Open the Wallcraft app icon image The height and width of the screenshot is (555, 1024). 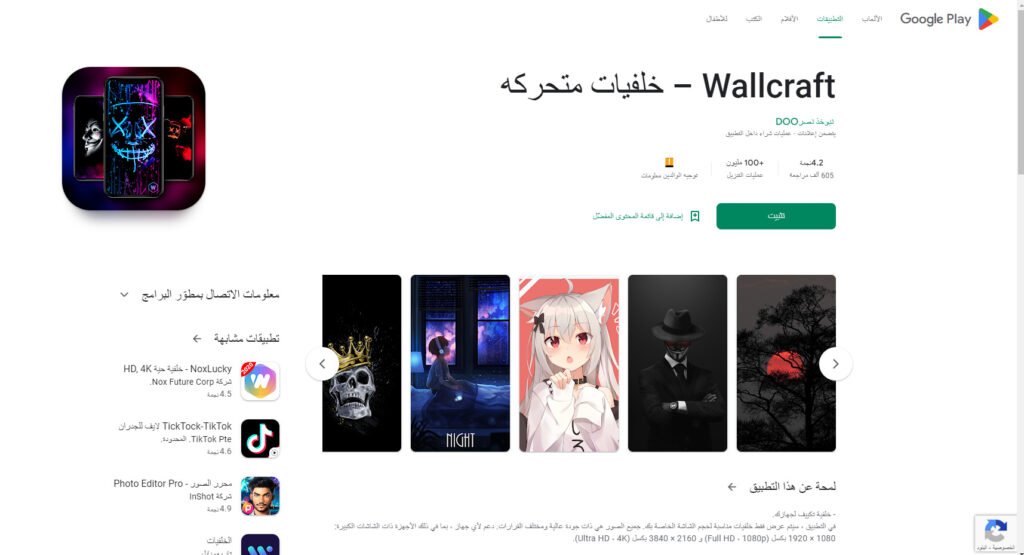coord(134,138)
